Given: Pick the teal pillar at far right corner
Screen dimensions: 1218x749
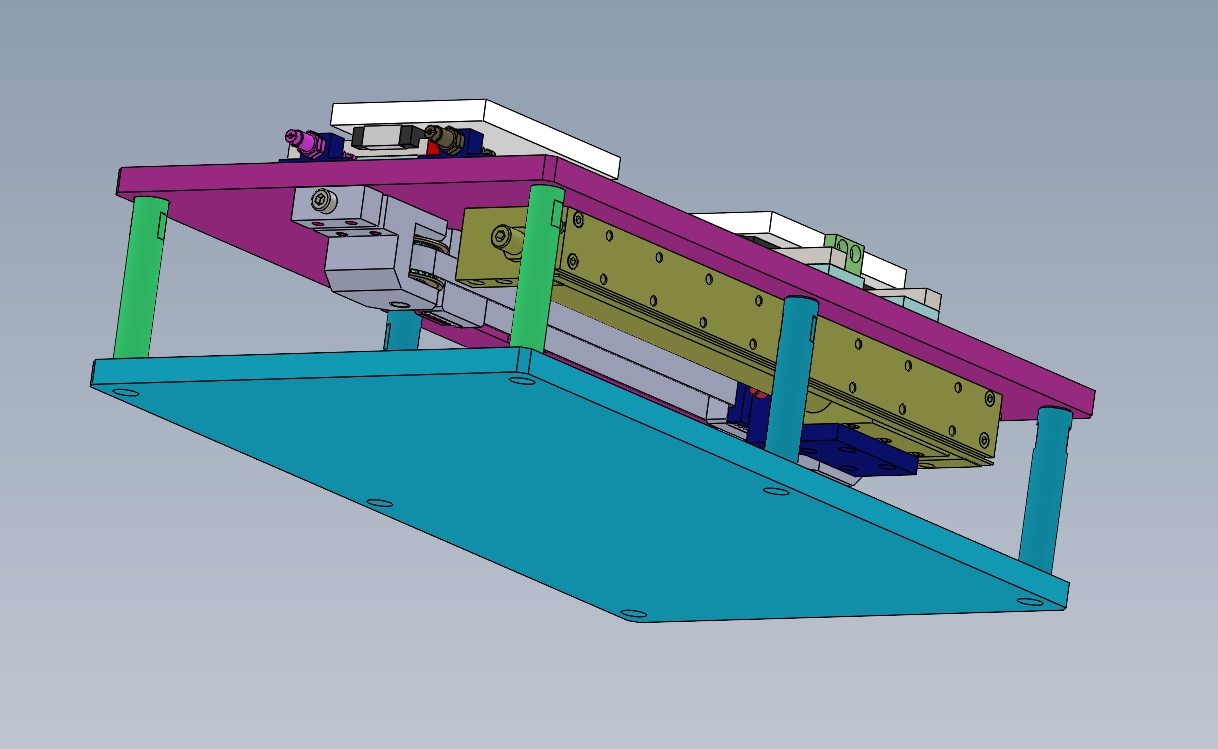Looking at the screenshot, I should 1046,489.
